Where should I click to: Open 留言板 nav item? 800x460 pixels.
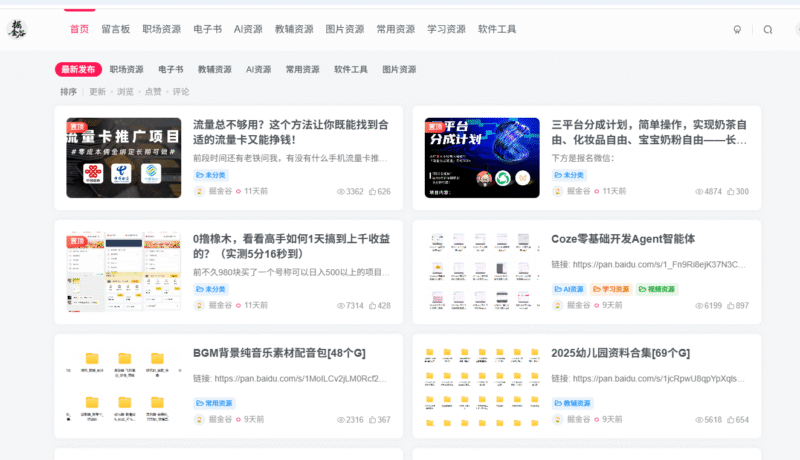coord(115,29)
